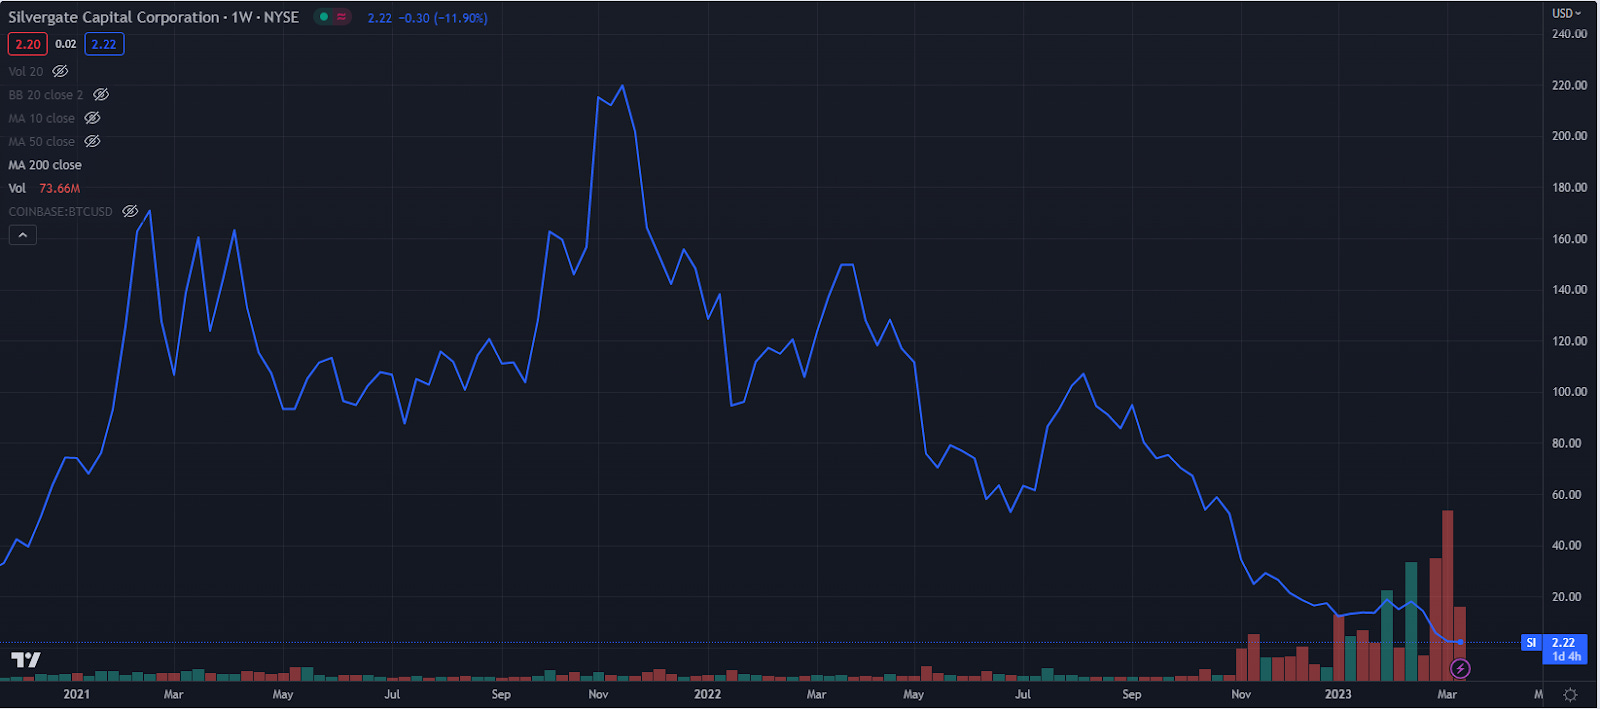The width and height of the screenshot is (1600, 709).
Task: Click the COINBASE:BTCUSD legend label
Action: pyautogui.click(x=61, y=211)
